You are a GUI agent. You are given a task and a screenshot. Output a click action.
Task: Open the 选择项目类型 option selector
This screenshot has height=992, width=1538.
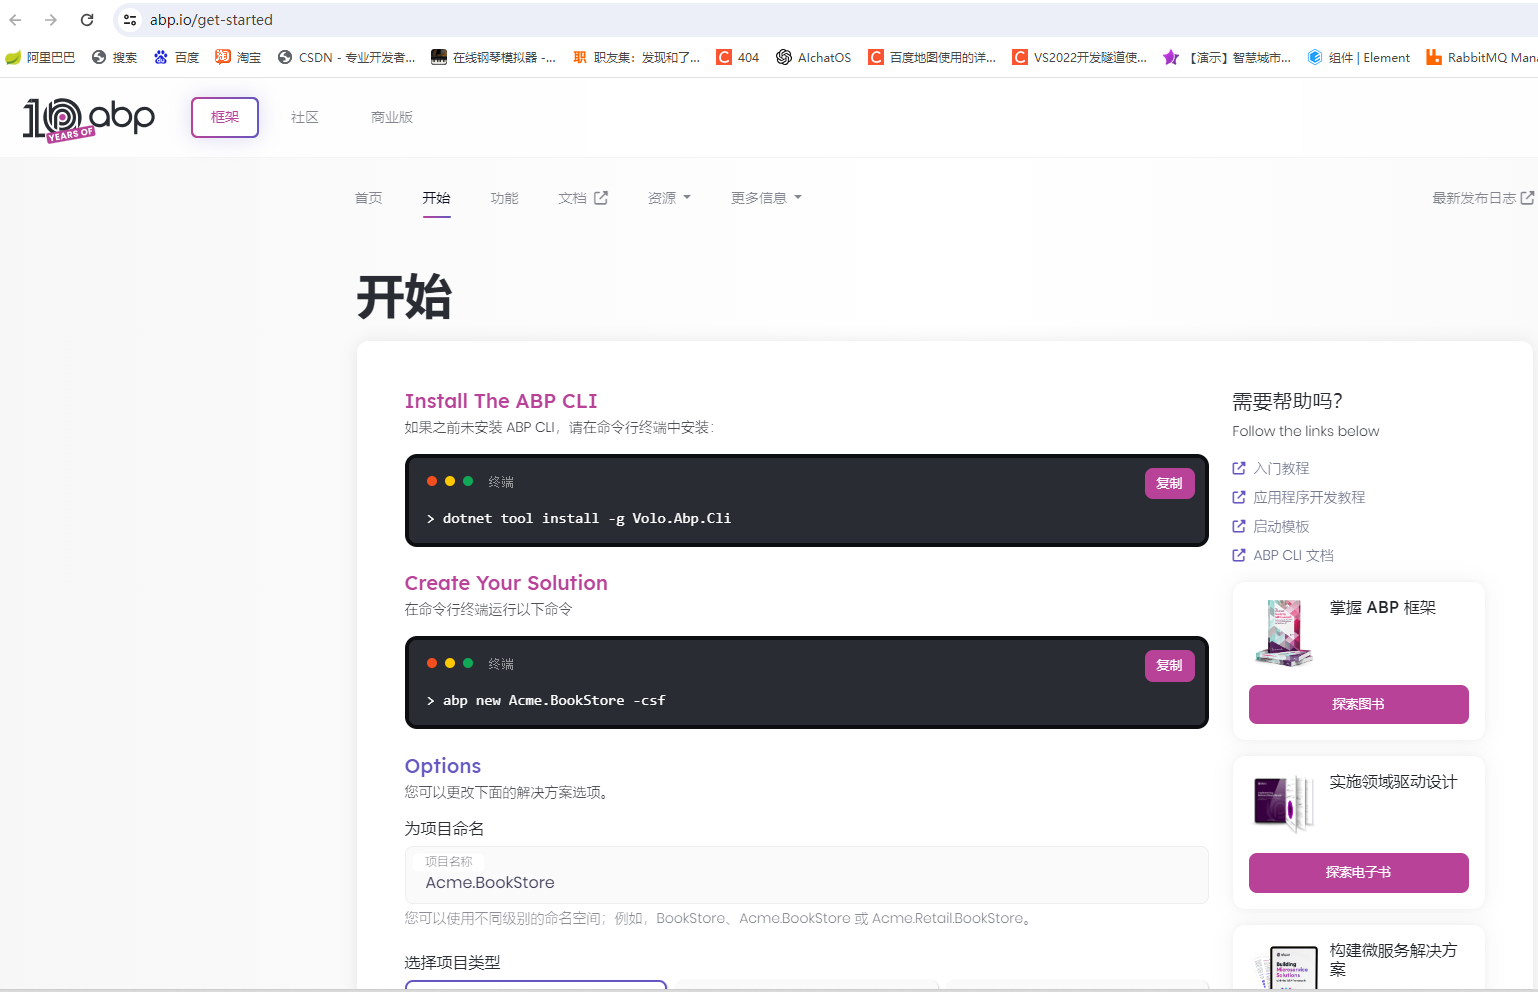535,988
